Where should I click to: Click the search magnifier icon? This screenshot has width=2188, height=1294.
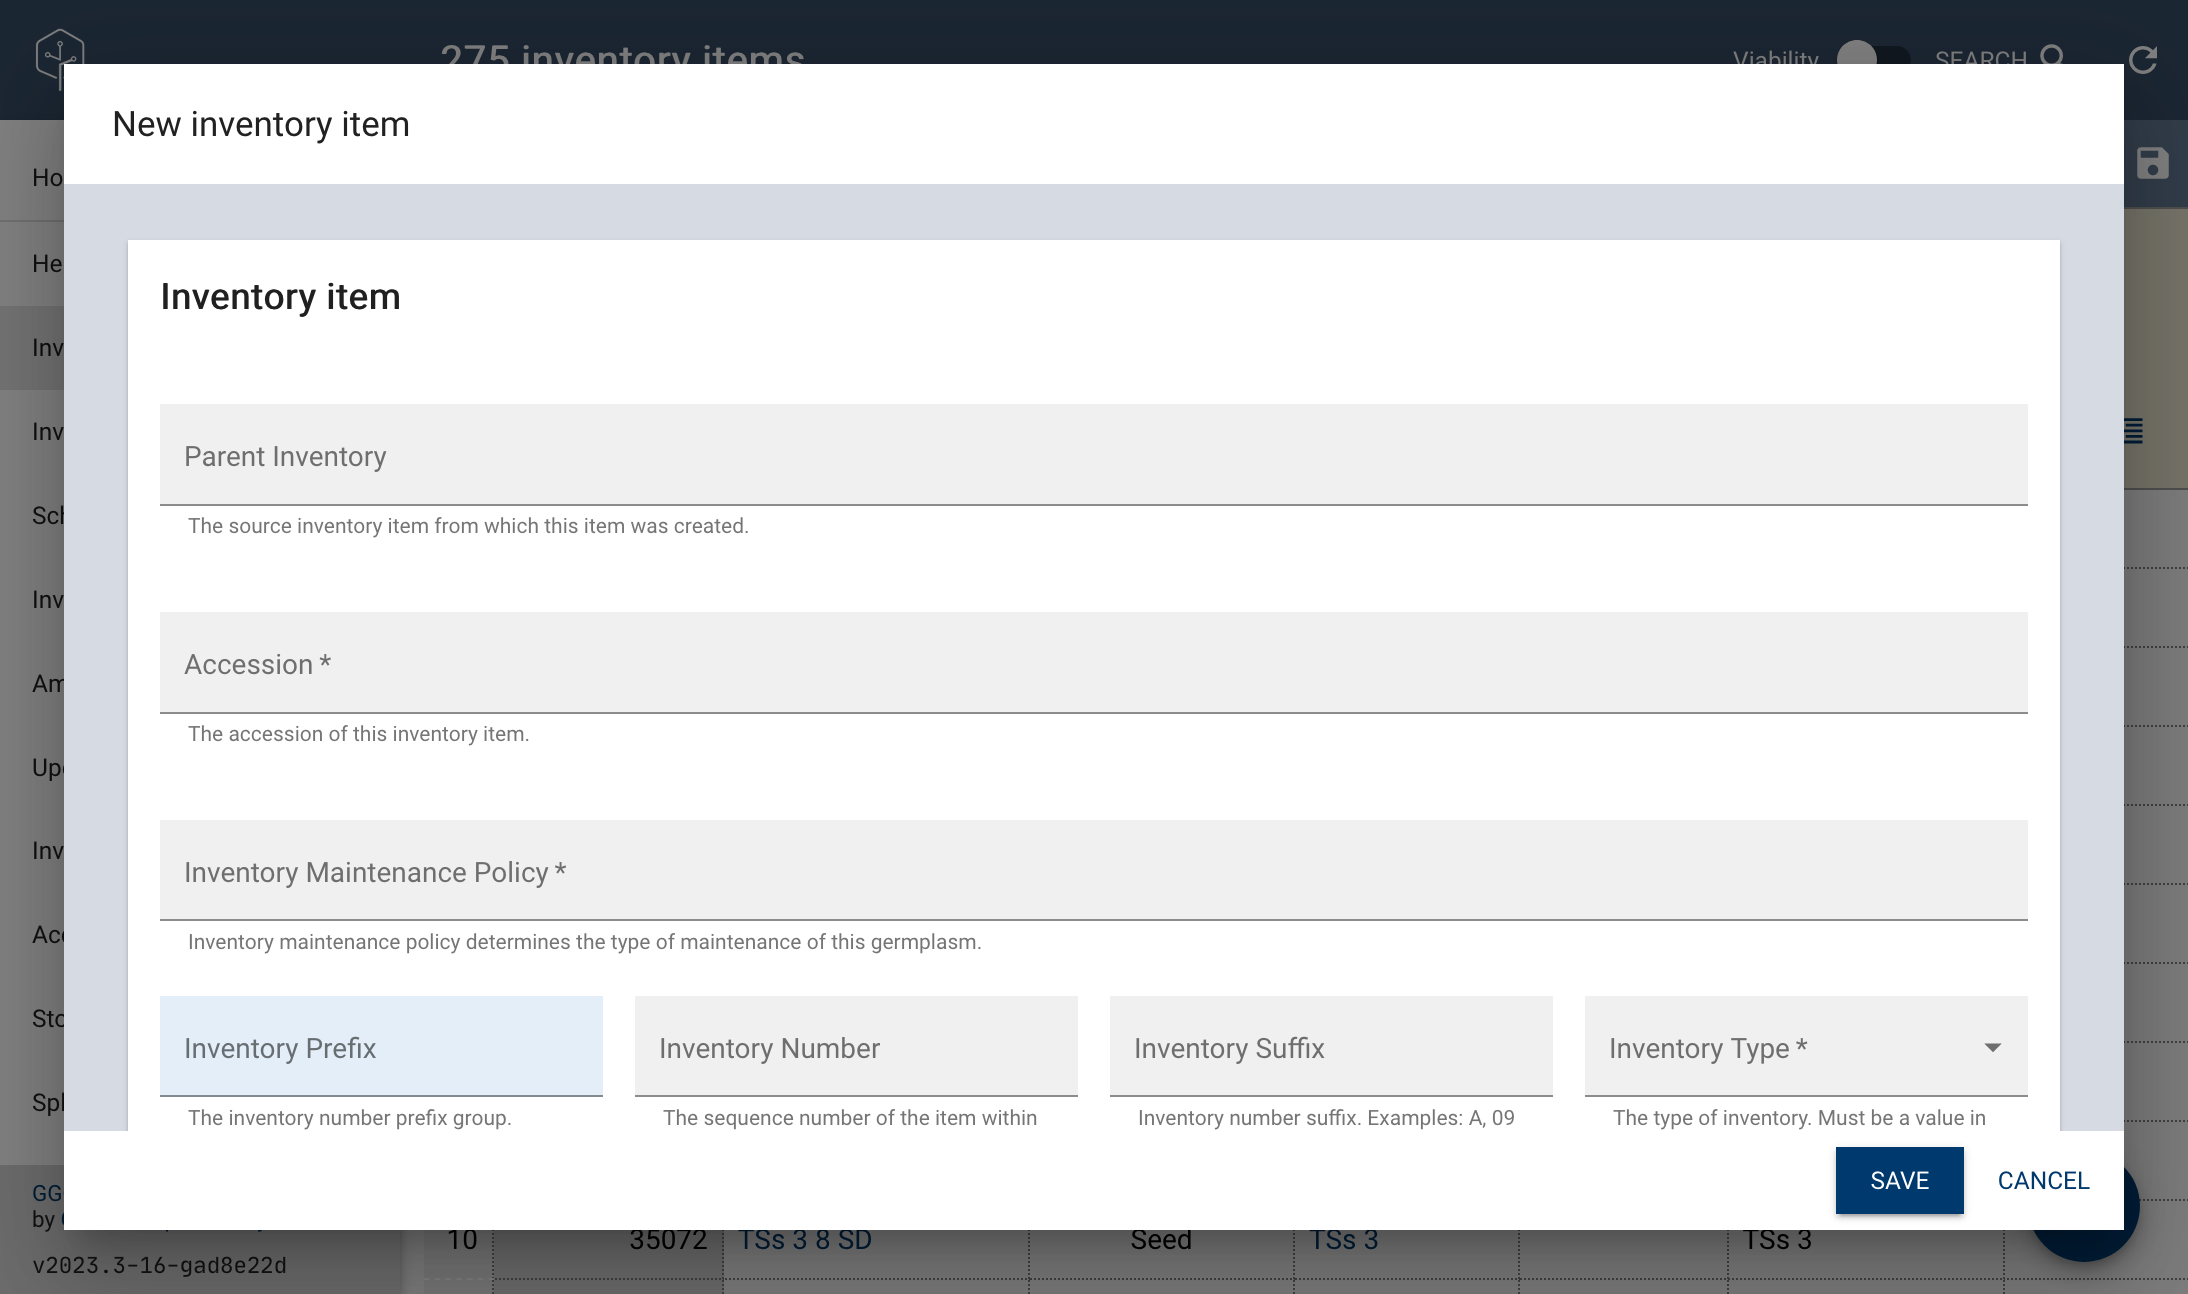pyautogui.click(x=2053, y=55)
